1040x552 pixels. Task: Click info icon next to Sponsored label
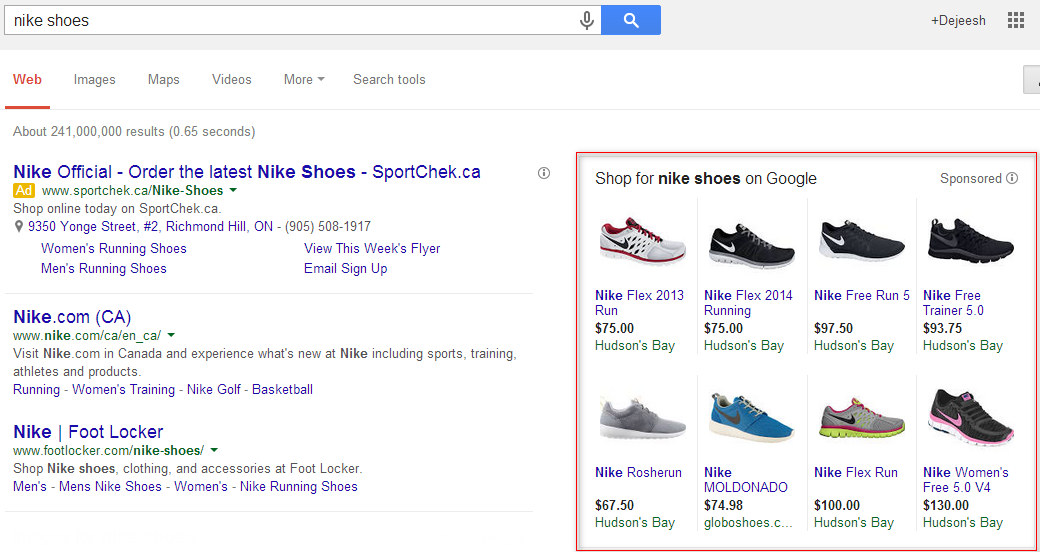1012,178
